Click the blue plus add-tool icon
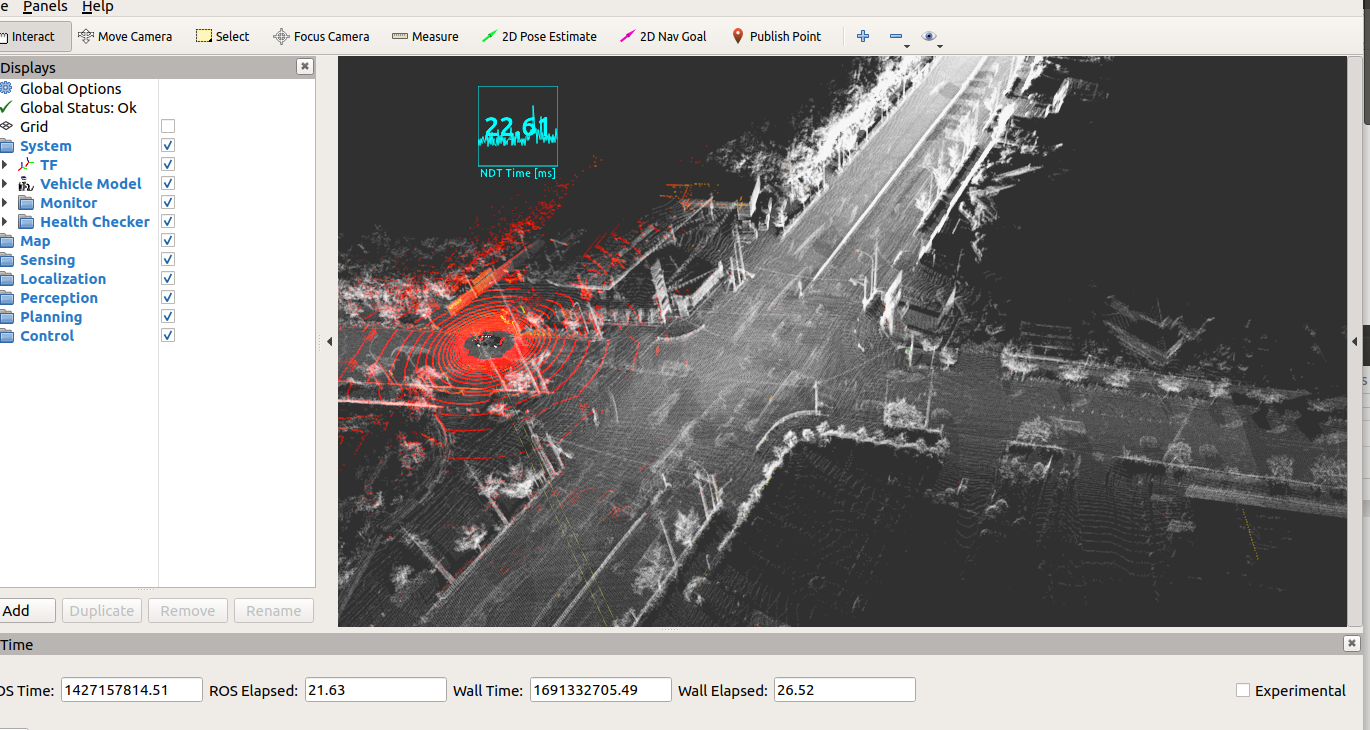 pos(863,36)
